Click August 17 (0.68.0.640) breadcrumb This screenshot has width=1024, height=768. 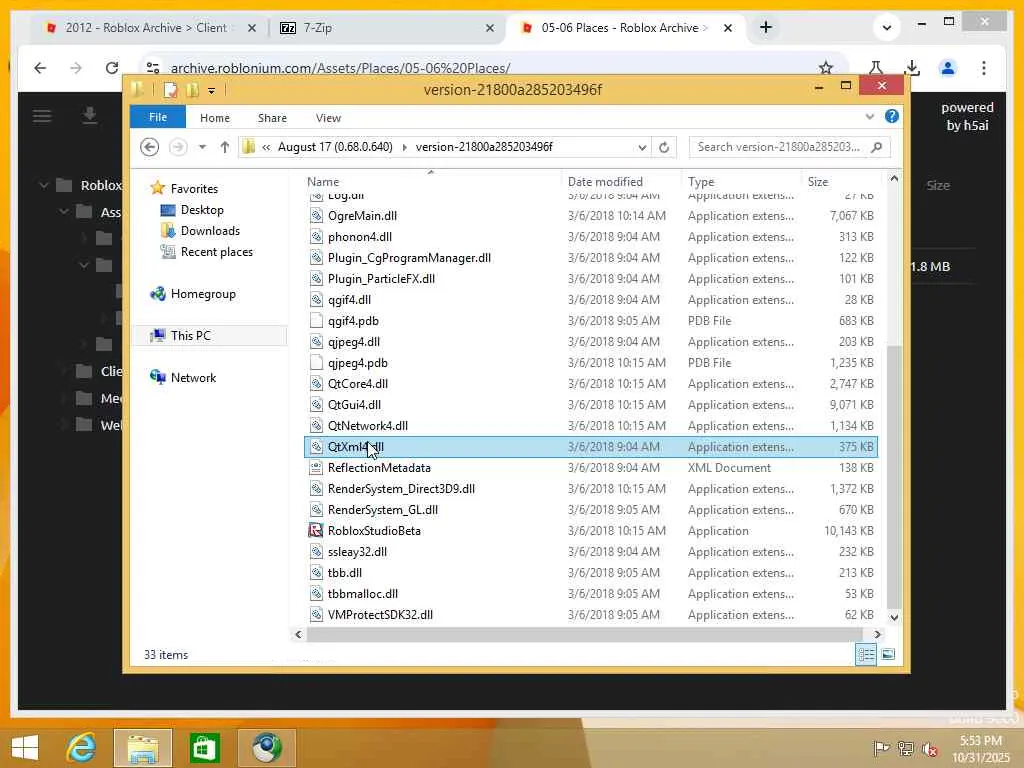pos(335,147)
